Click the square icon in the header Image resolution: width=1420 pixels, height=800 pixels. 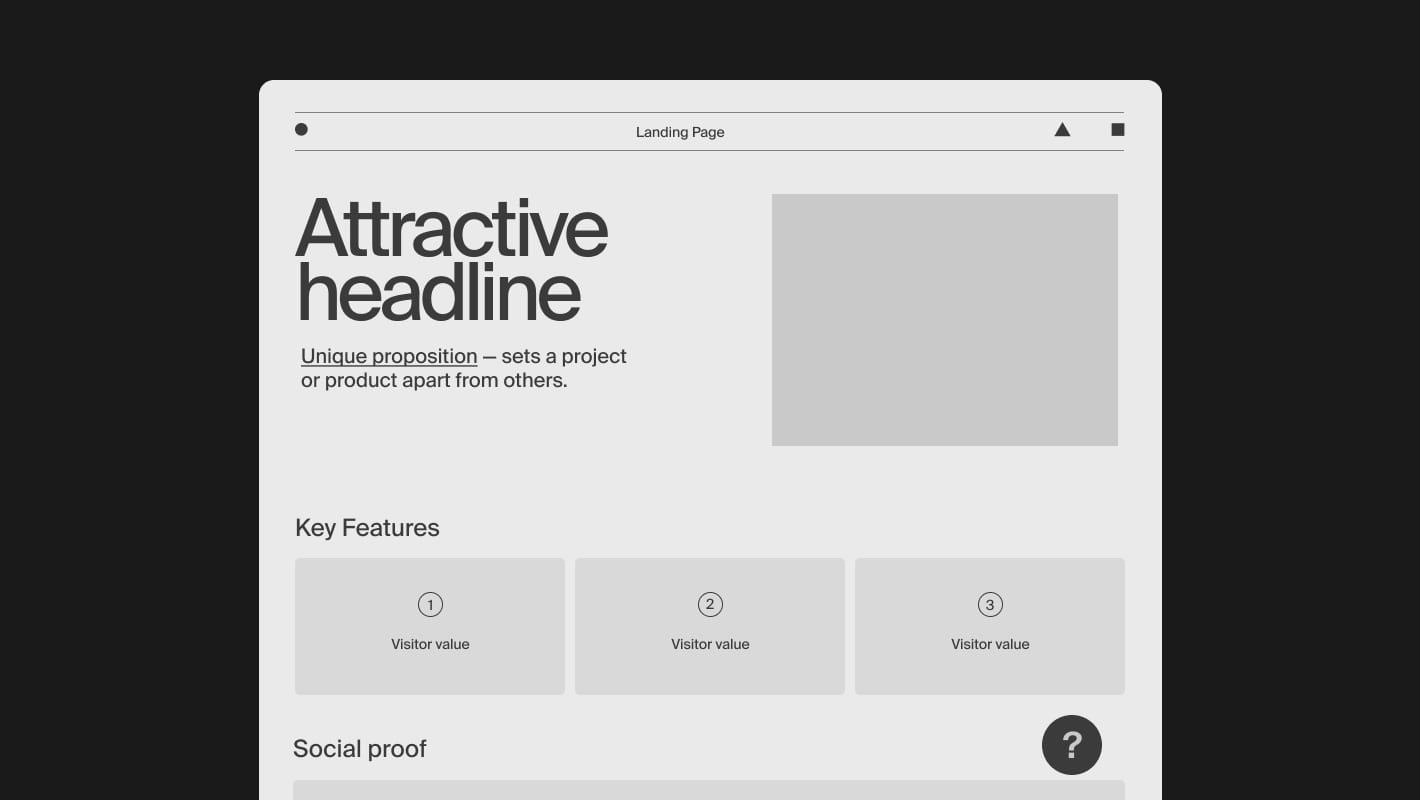1118,129
